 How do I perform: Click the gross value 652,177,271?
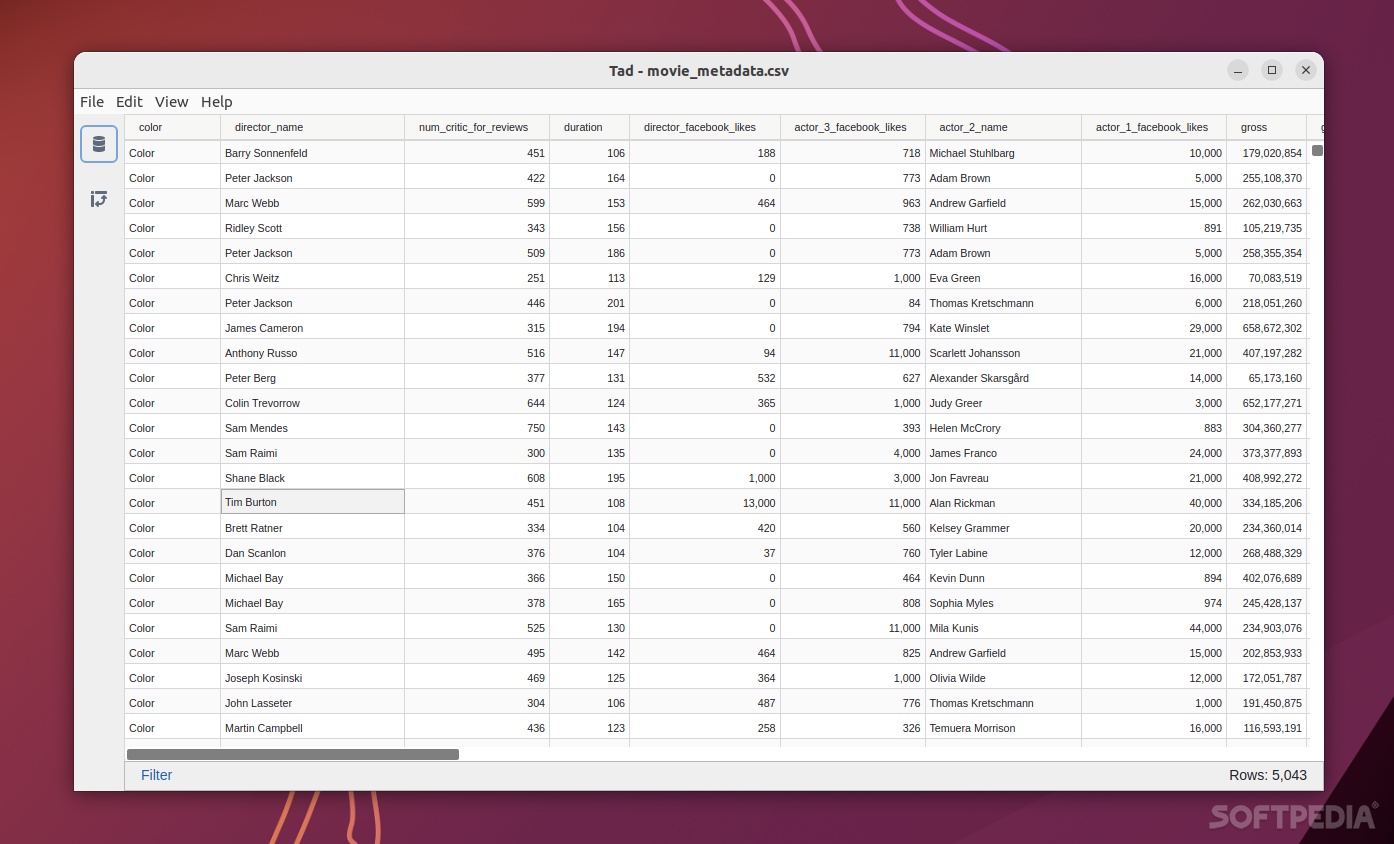coord(1266,403)
